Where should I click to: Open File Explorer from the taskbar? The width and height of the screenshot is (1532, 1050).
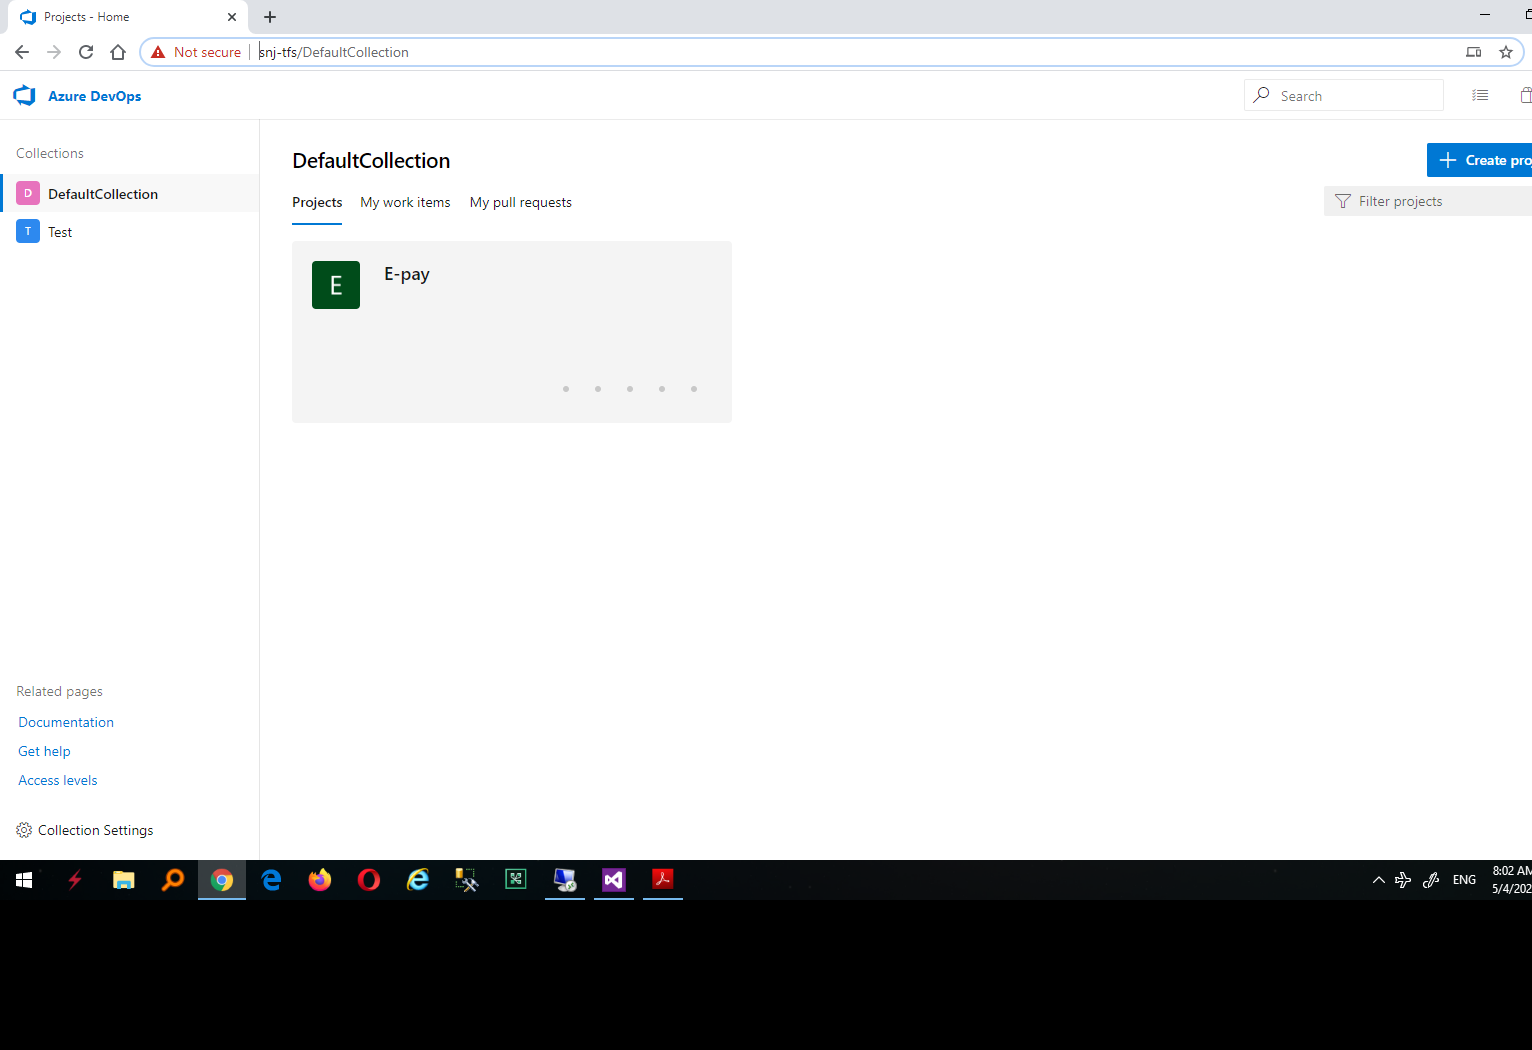click(x=123, y=880)
